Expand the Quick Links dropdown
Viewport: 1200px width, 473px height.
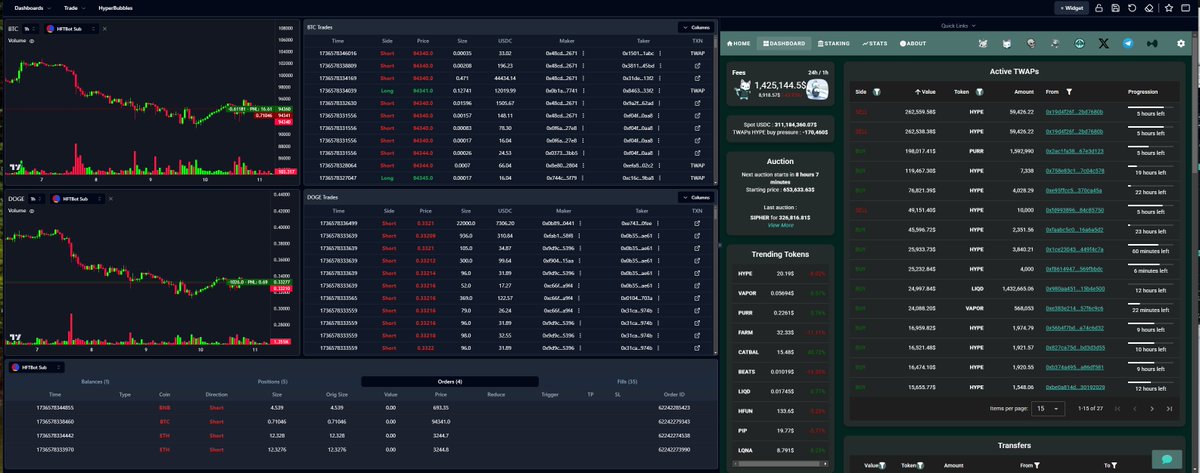click(958, 25)
